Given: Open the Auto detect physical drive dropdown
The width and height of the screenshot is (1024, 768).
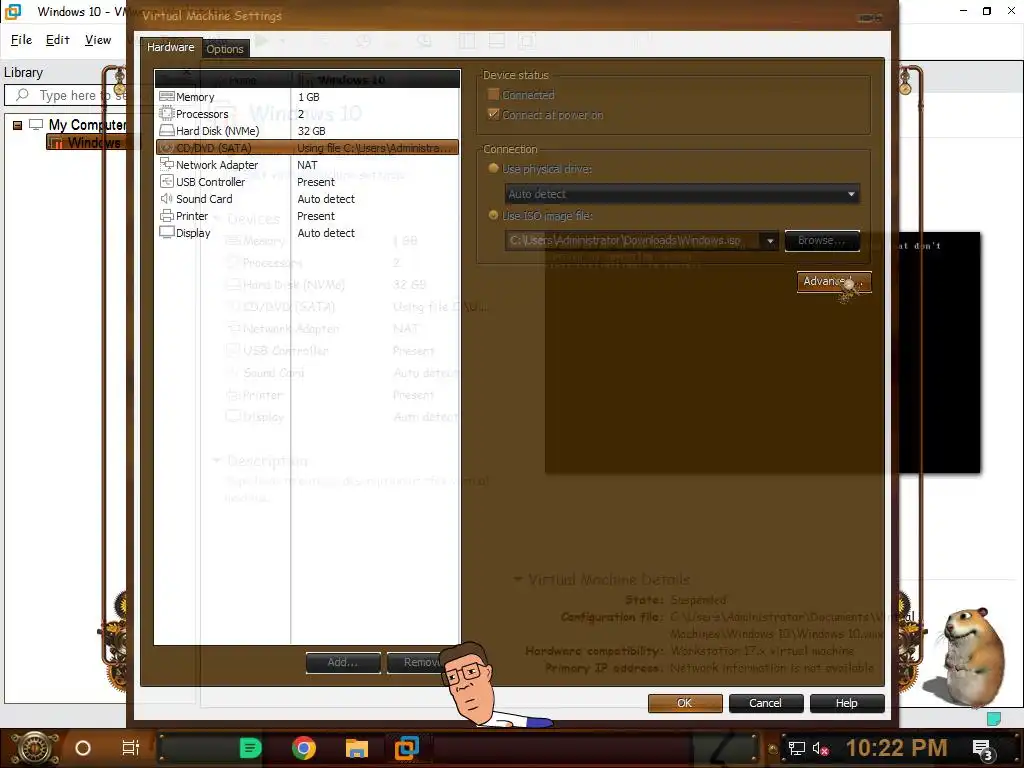Looking at the screenshot, I should tap(682, 194).
